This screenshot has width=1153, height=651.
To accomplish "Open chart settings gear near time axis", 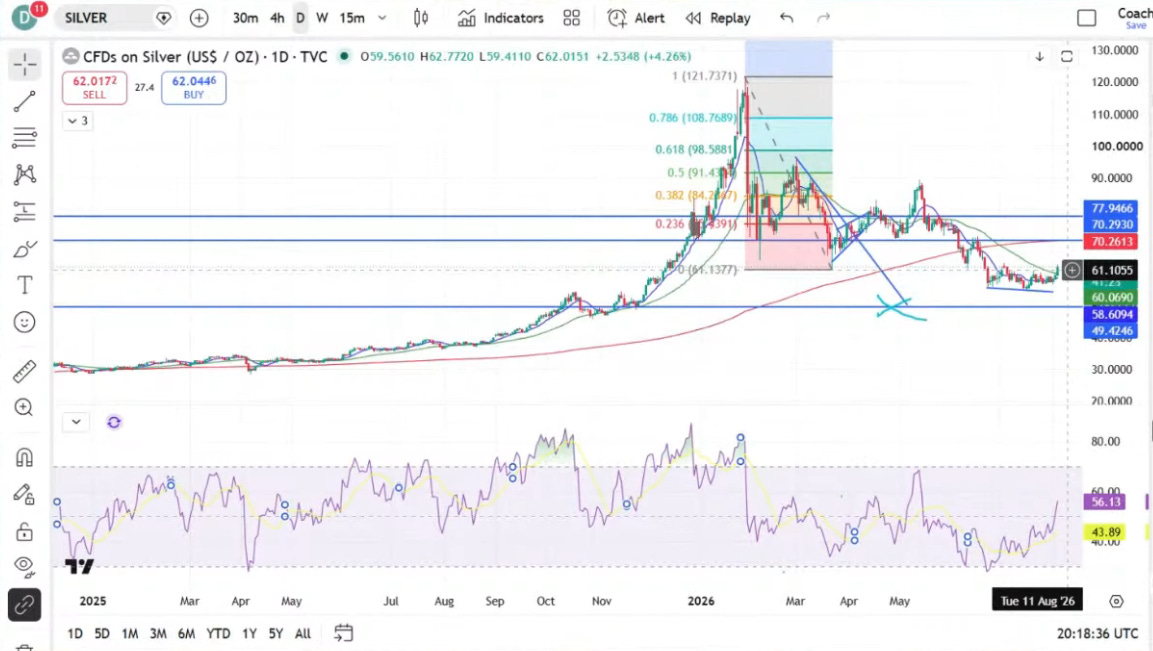I will tap(1116, 601).
